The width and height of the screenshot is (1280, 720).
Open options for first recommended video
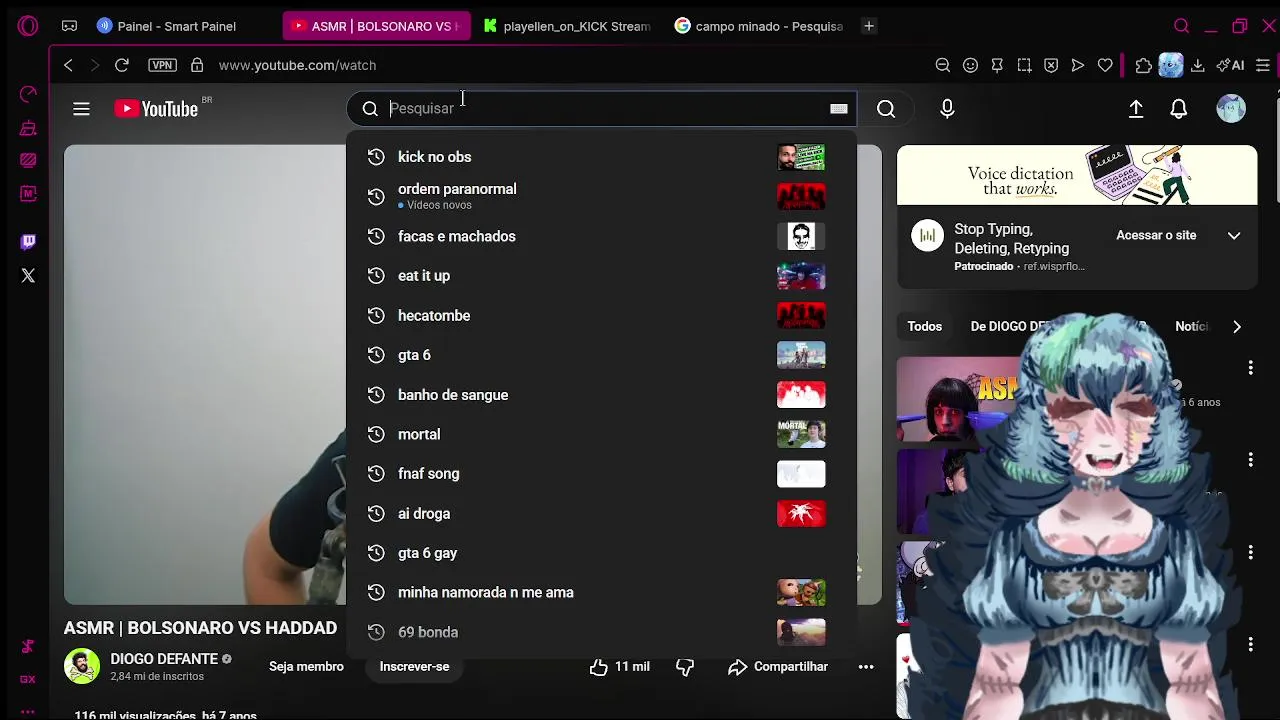(1250, 368)
